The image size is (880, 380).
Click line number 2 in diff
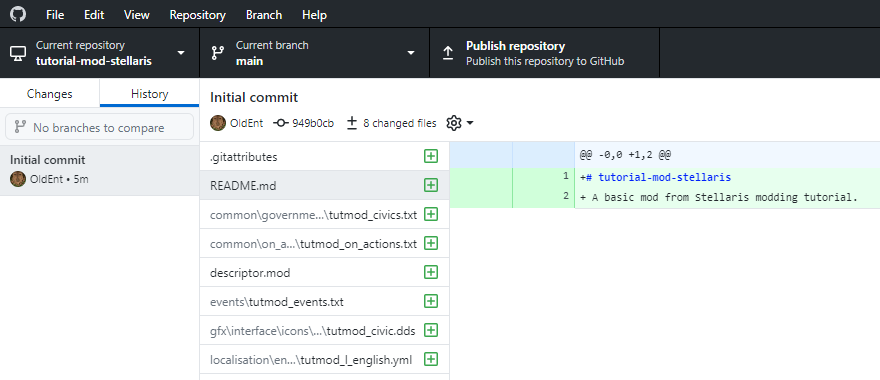[x=566, y=196]
